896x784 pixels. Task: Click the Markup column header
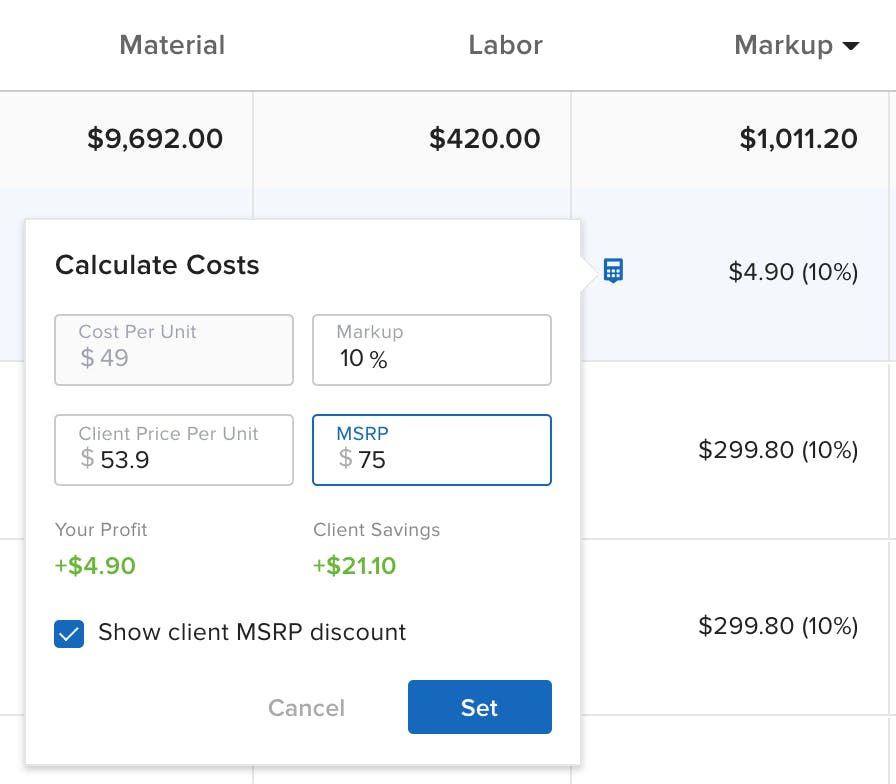pos(785,44)
